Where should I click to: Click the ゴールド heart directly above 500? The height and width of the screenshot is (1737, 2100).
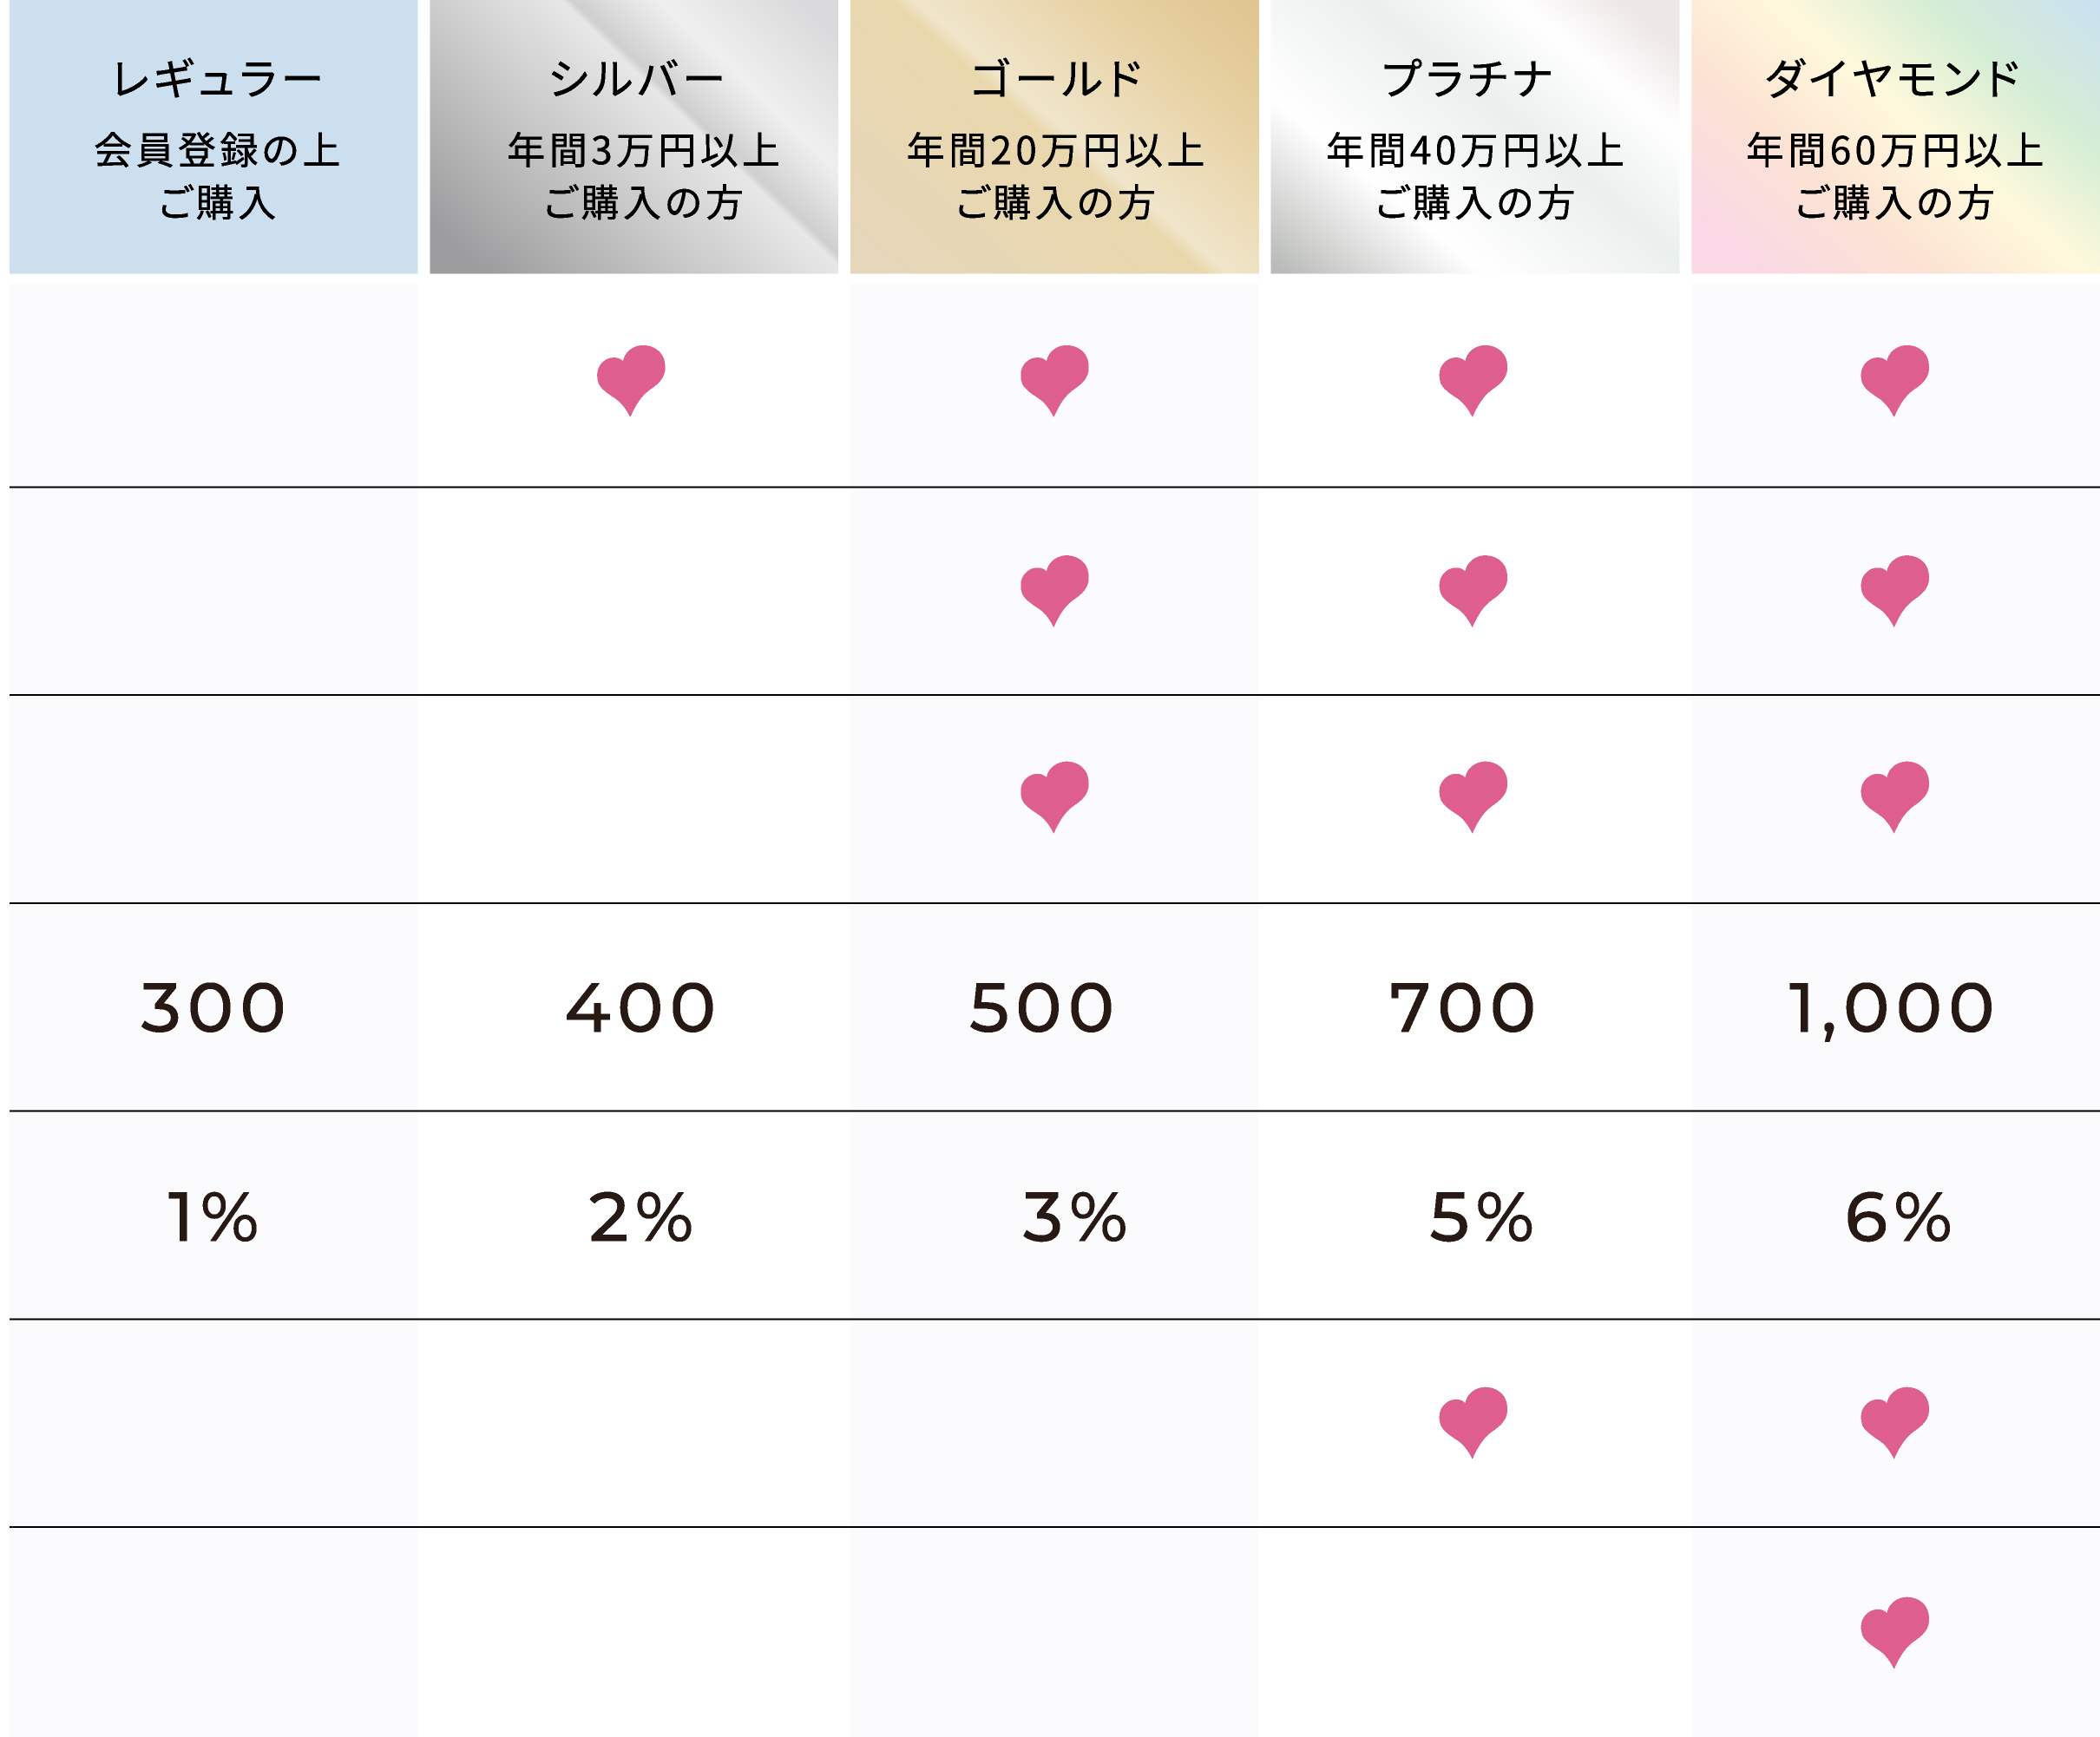point(1054,795)
